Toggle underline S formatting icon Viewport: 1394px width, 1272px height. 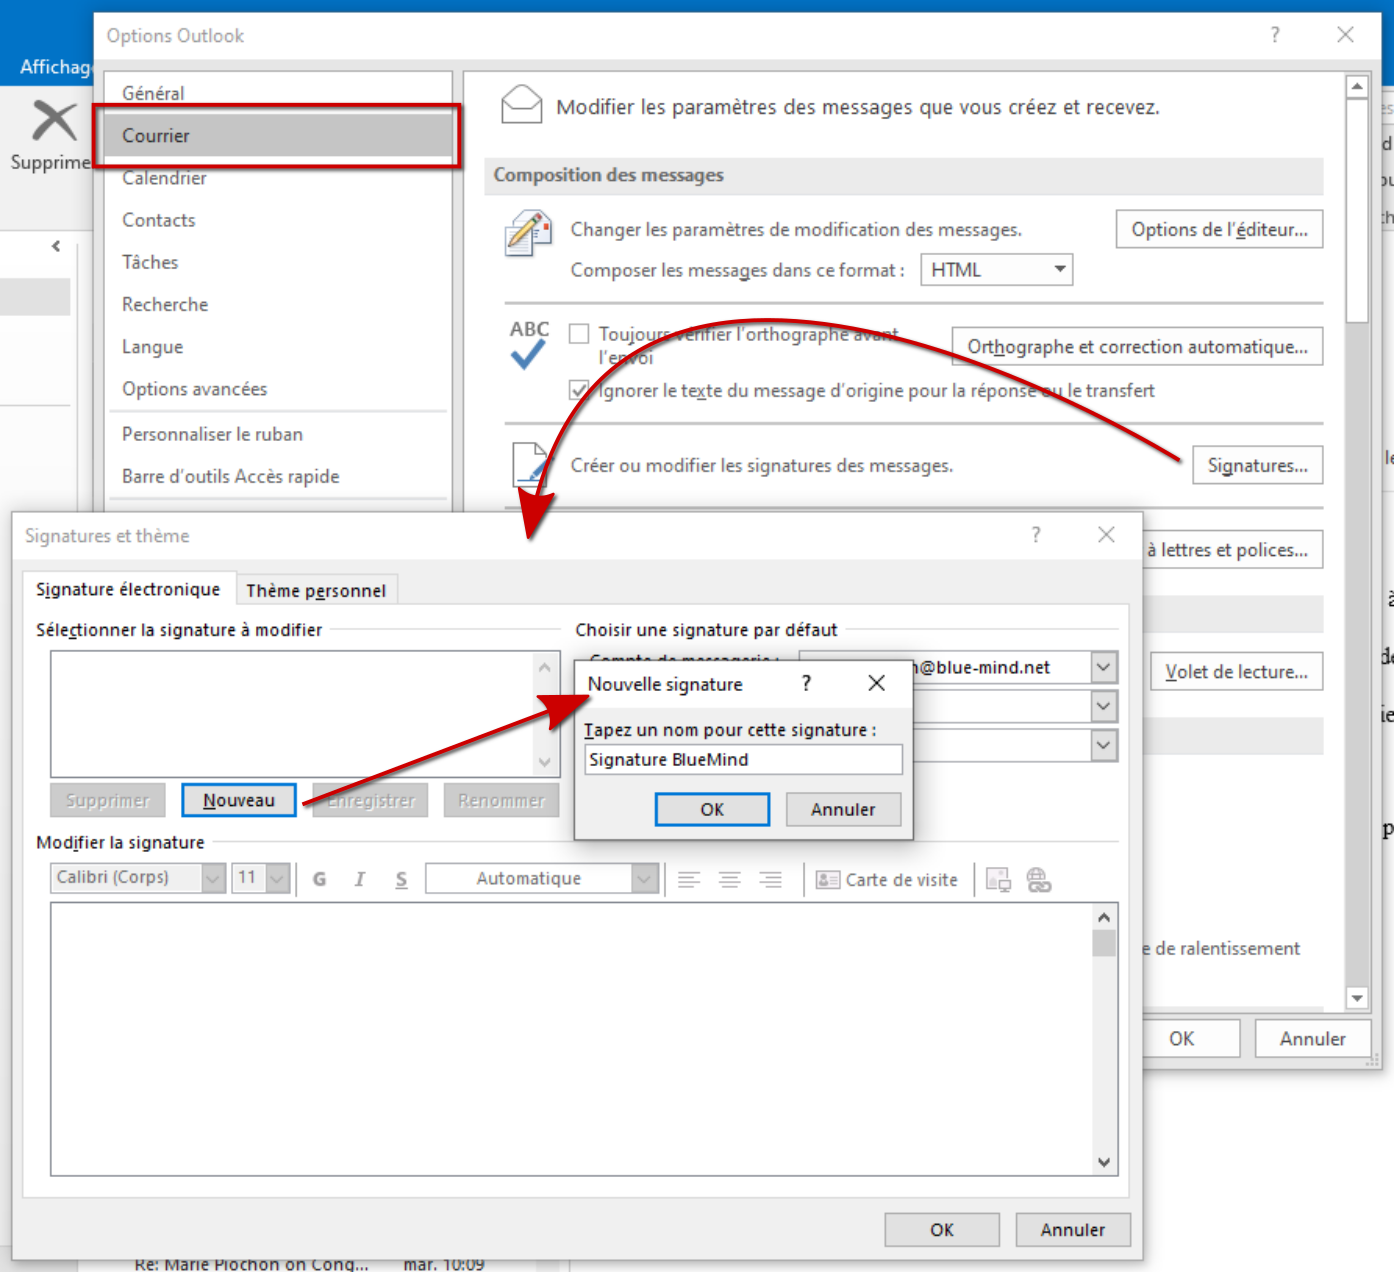click(x=401, y=879)
